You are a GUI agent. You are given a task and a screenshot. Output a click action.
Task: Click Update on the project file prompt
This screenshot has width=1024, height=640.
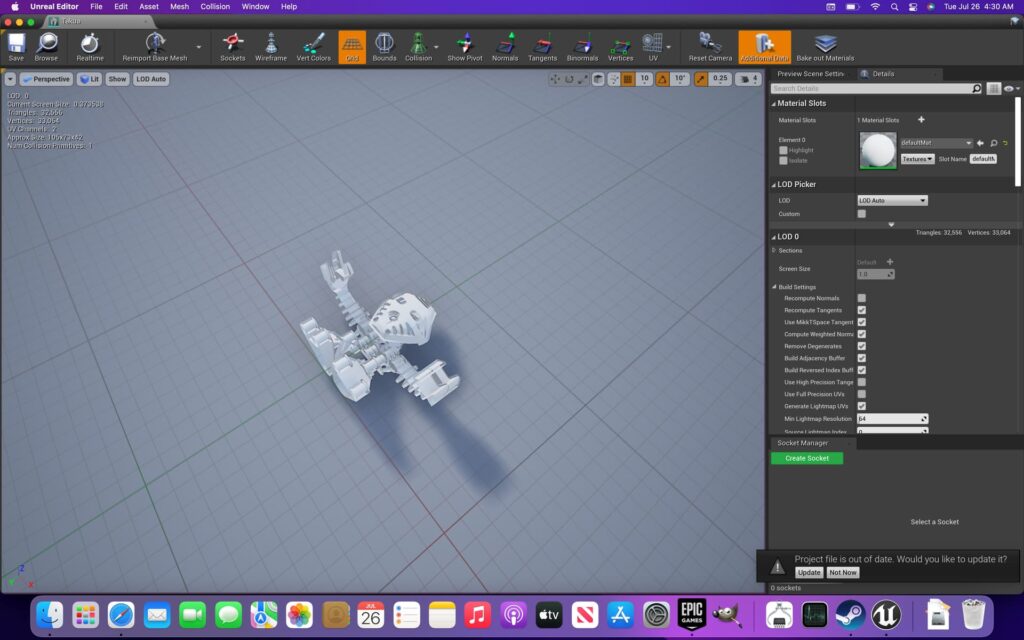(x=809, y=572)
